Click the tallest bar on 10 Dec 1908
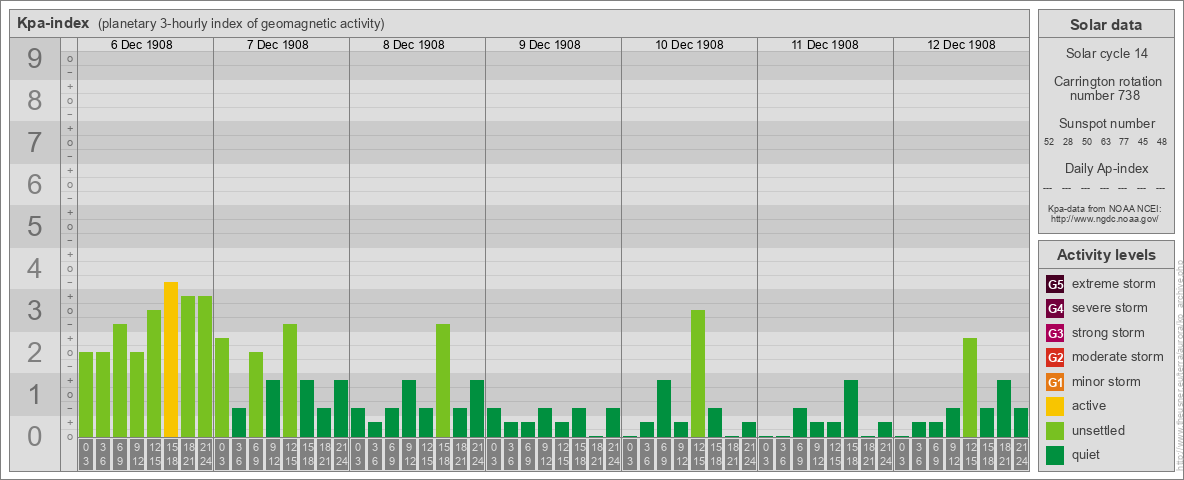Viewport: 1184px width, 480px height. click(x=698, y=374)
